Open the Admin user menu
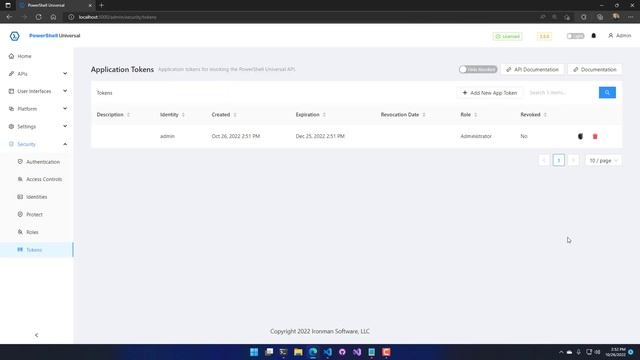Image resolution: width=640 pixels, height=360 pixels. [x=620, y=36]
